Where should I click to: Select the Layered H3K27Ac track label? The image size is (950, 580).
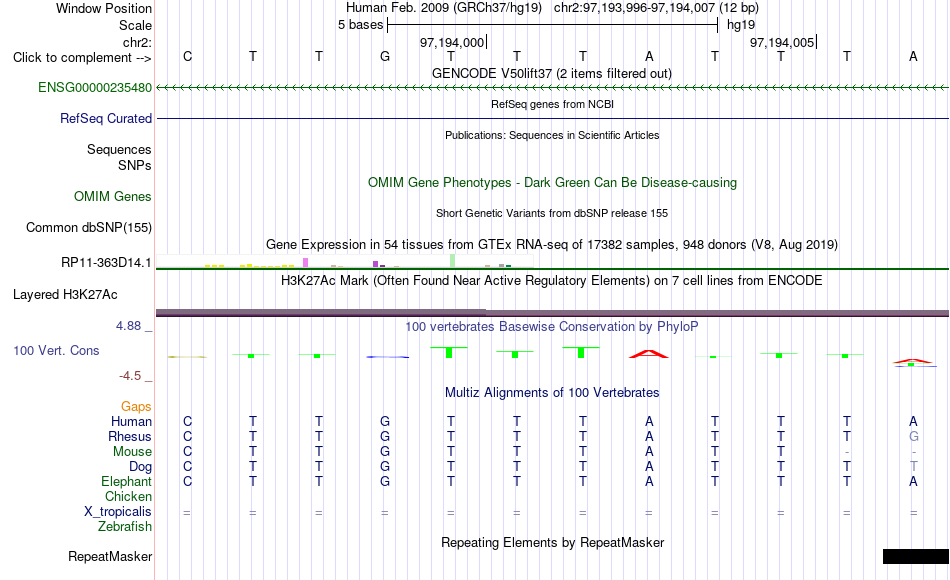[65, 295]
